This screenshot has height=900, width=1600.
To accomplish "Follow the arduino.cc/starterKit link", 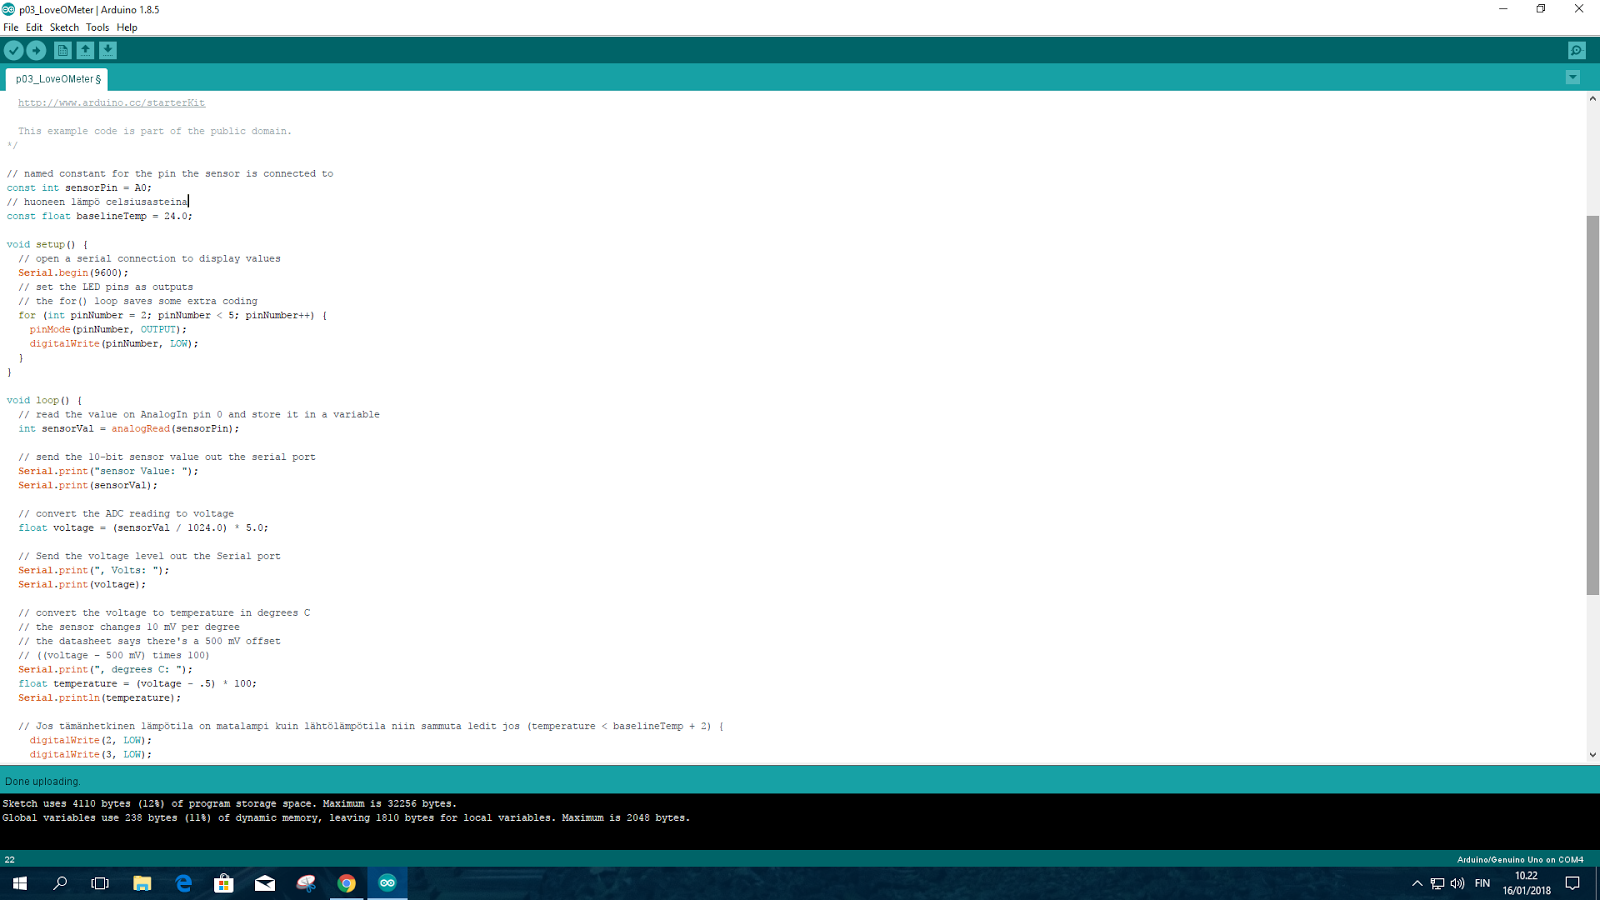I will [x=111, y=102].
